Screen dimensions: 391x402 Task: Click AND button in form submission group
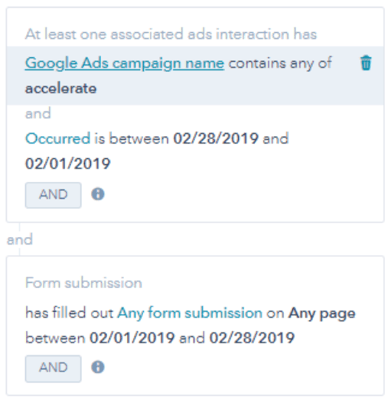click(x=53, y=368)
